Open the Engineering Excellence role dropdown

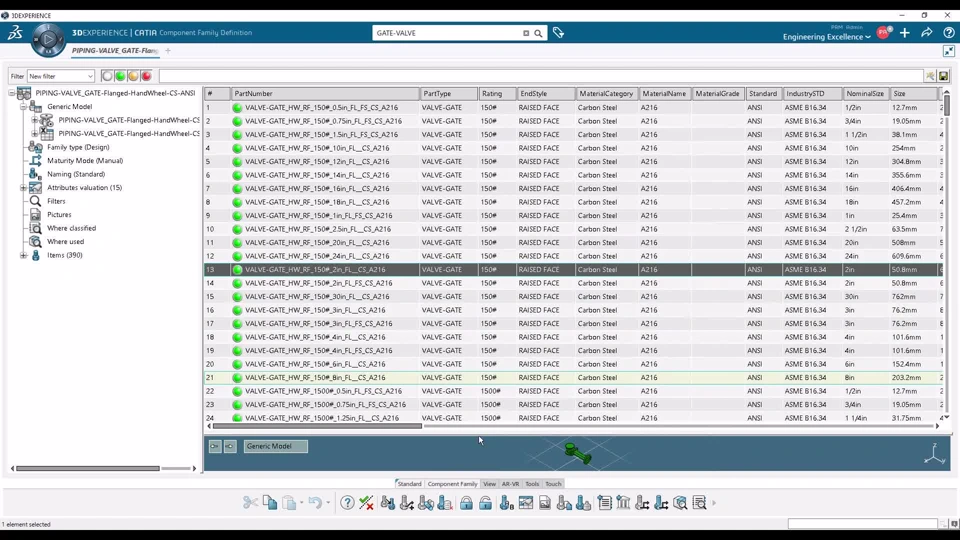tap(827, 37)
